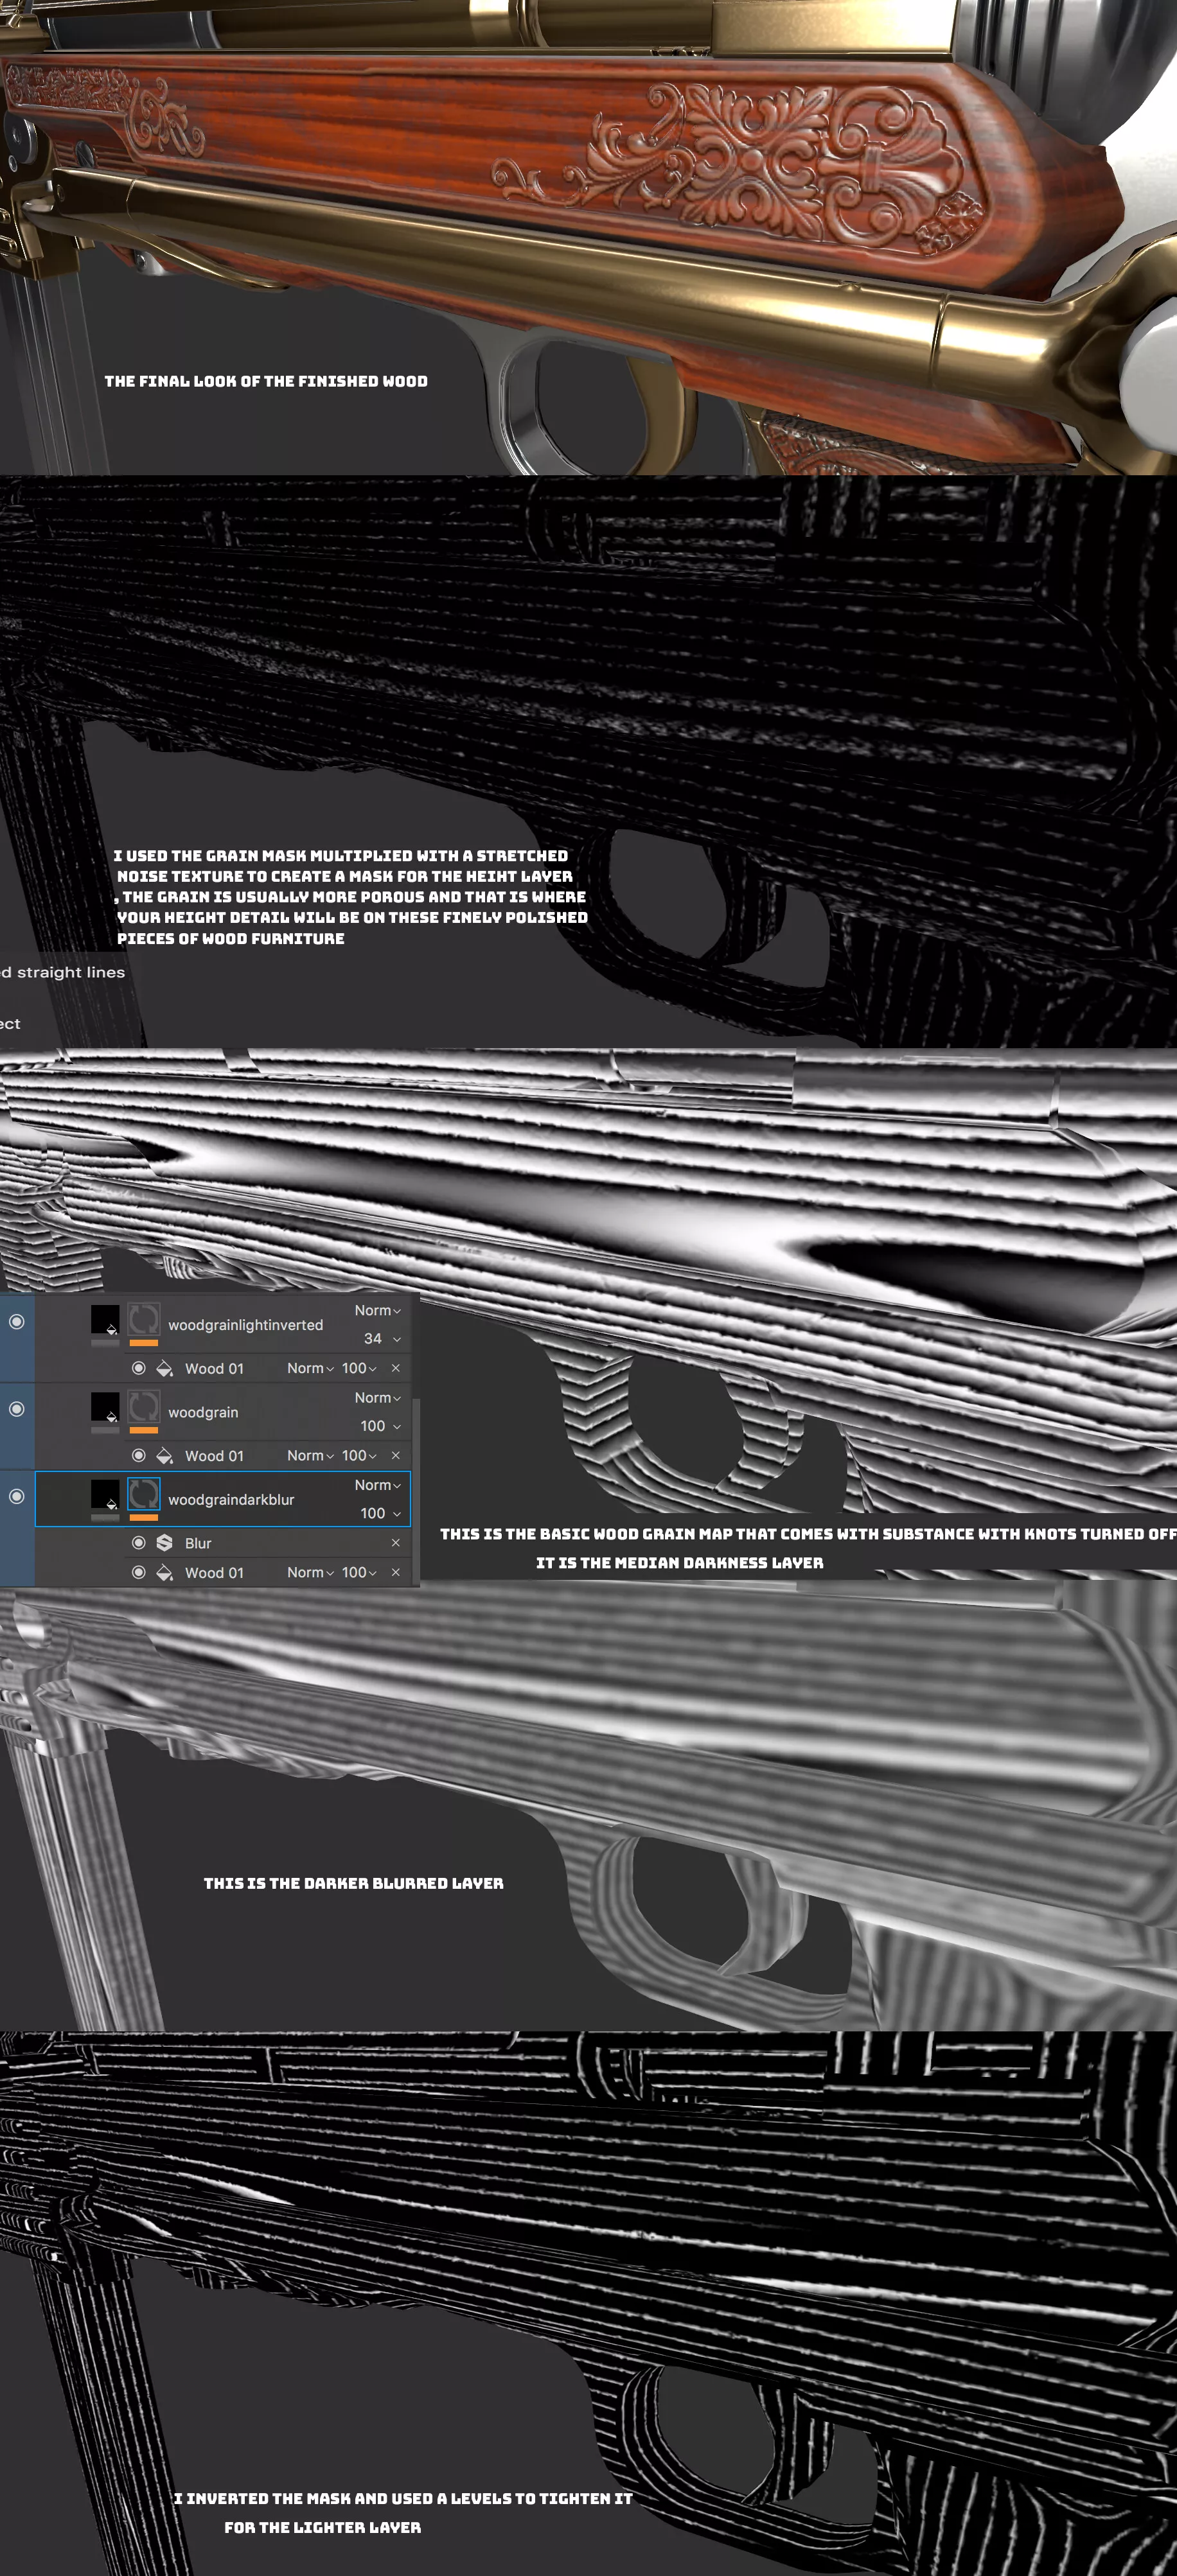Delete Wood 01 fill under woodgrainlightinverted

pos(396,1368)
